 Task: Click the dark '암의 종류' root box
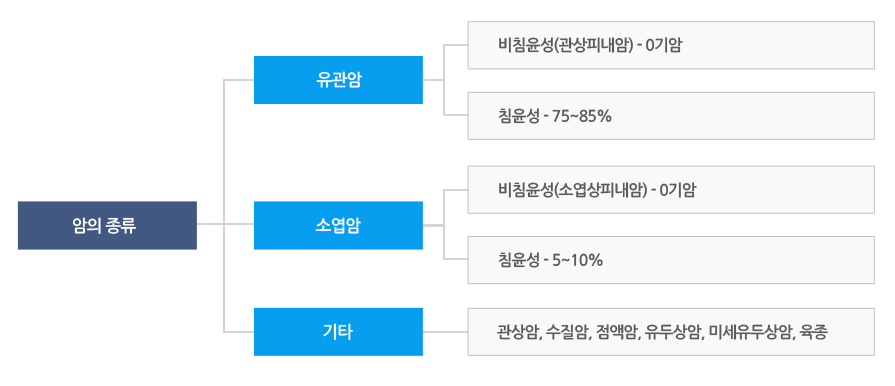[x=107, y=226]
